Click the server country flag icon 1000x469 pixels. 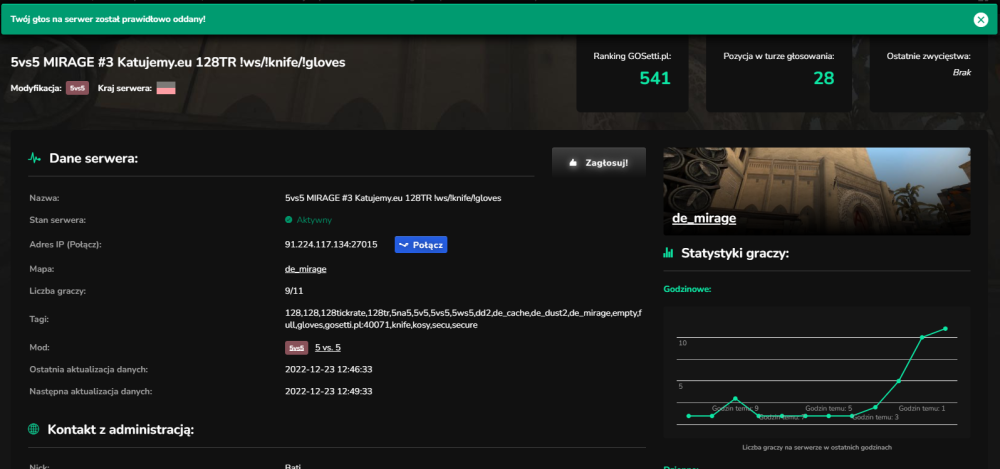(x=166, y=89)
